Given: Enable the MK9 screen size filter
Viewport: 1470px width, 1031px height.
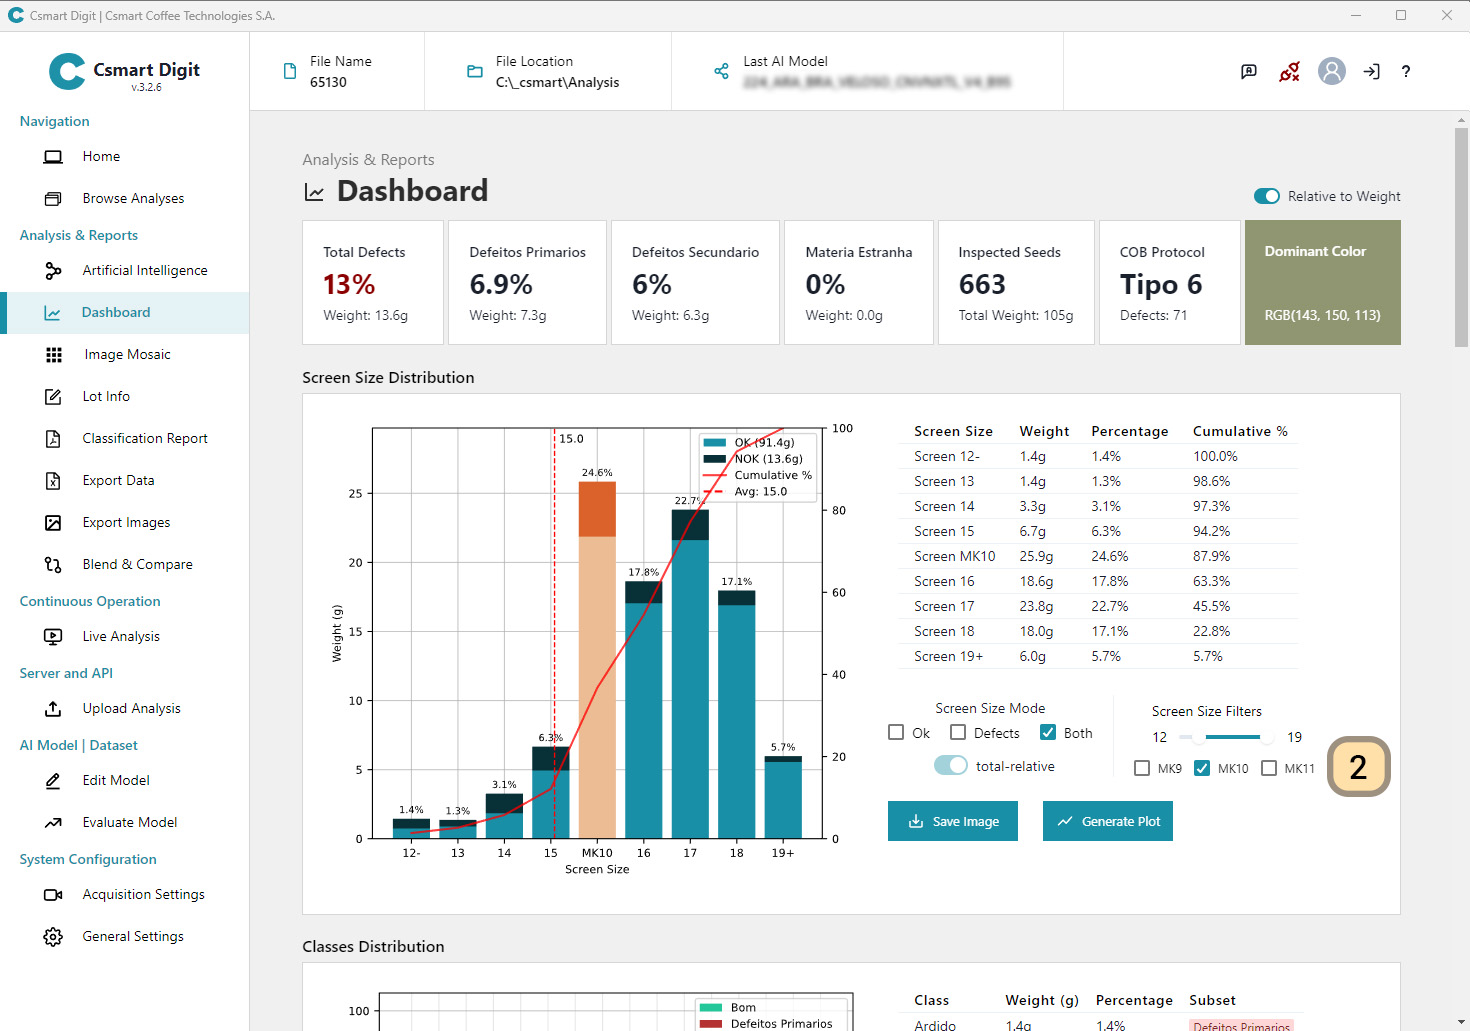Looking at the screenshot, I should [1142, 768].
